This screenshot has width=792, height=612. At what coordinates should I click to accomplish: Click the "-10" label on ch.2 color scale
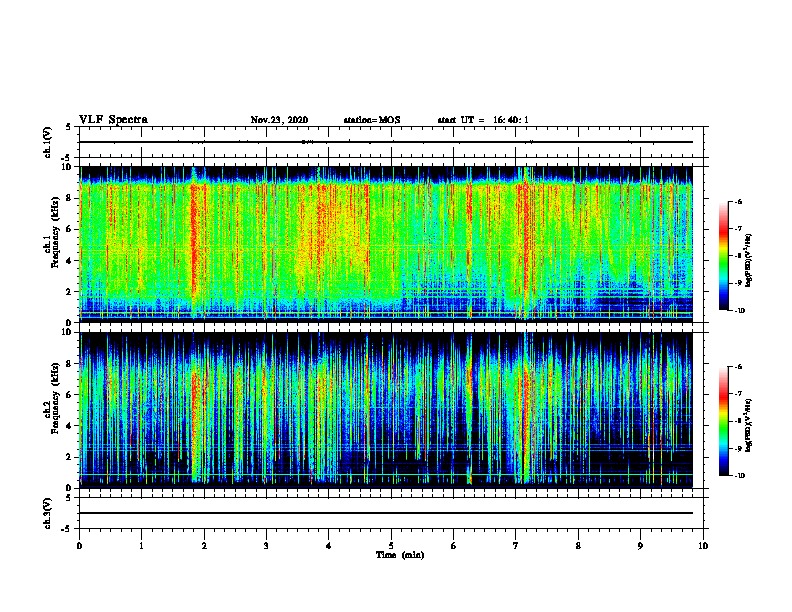click(x=739, y=476)
